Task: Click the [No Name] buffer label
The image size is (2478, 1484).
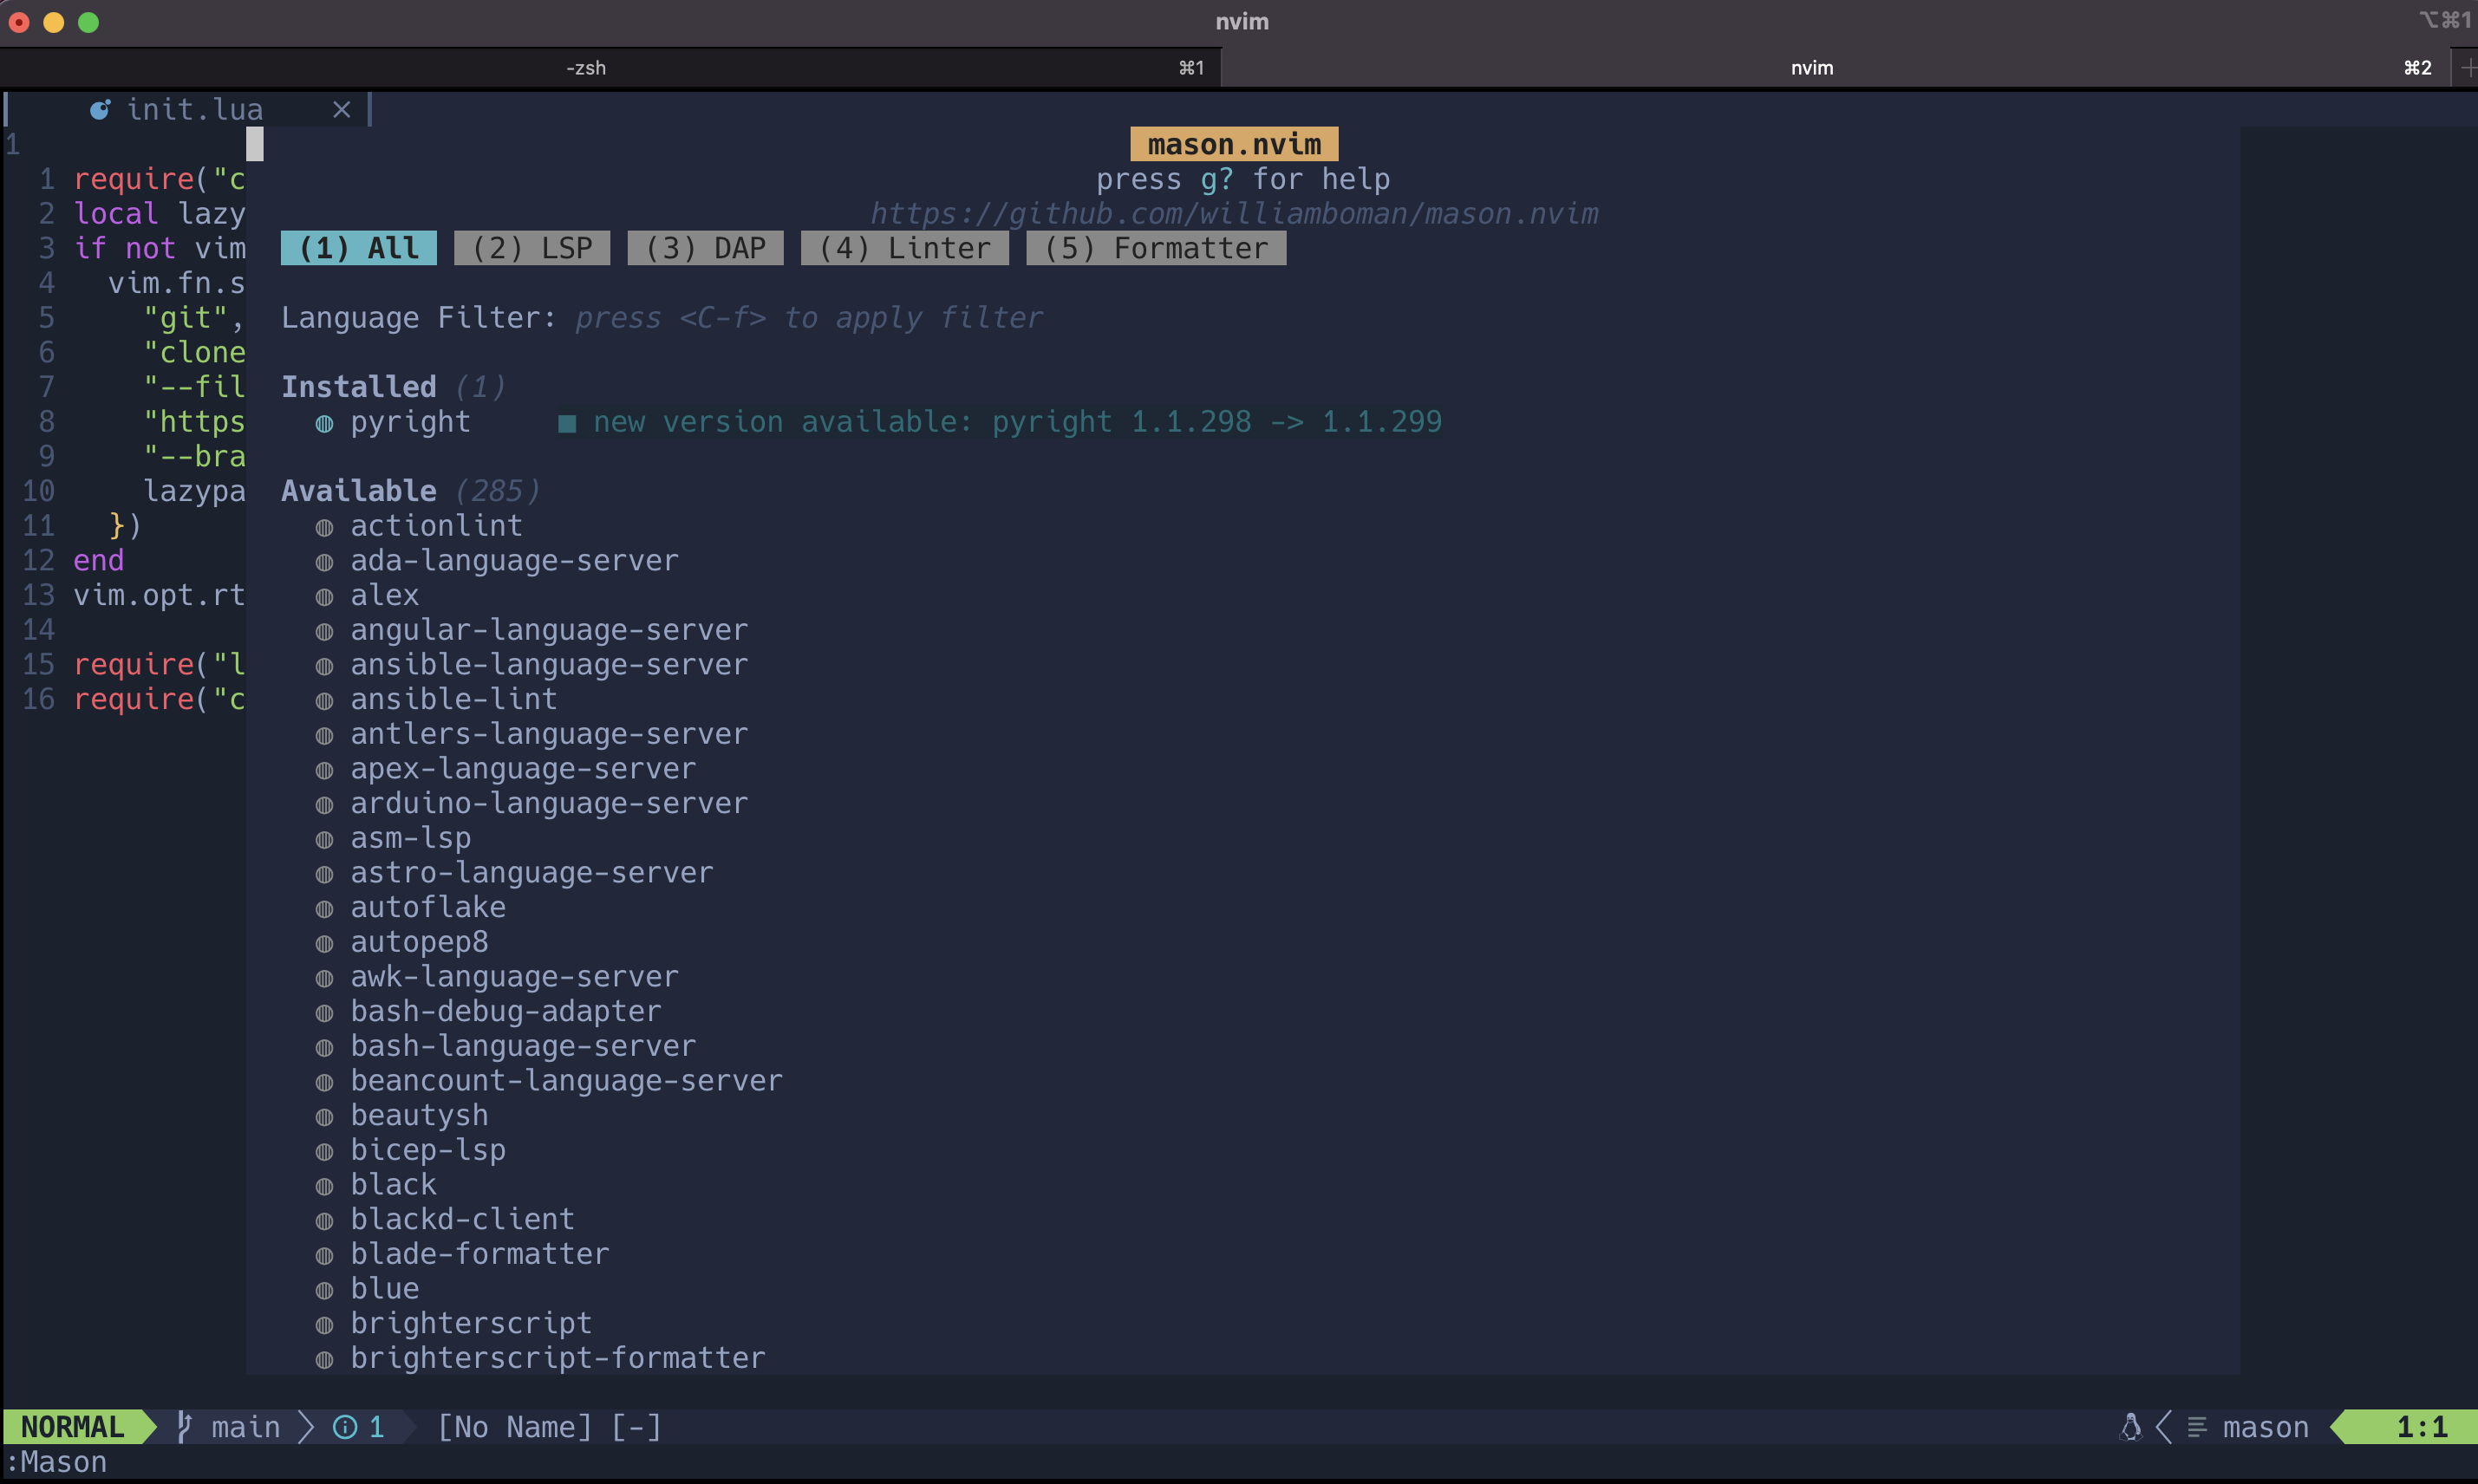Action: [514, 1426]
